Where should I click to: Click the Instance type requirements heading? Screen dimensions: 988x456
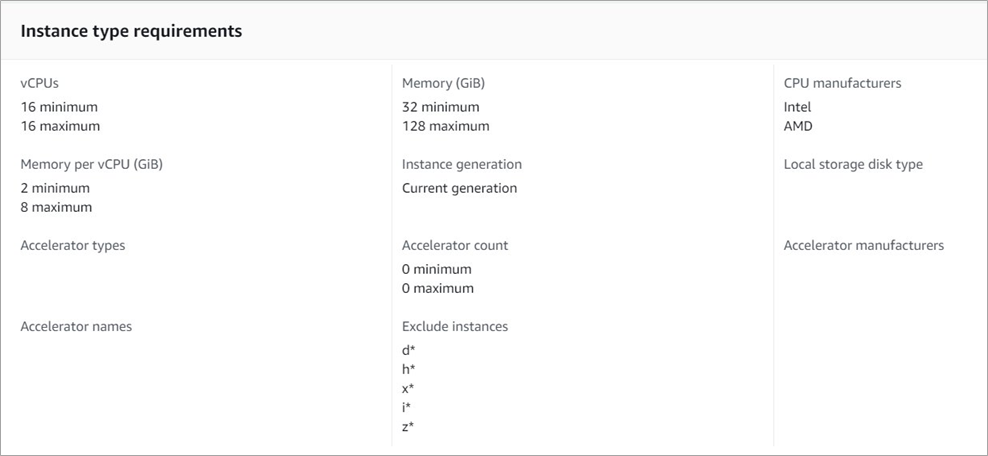(131, 31)
